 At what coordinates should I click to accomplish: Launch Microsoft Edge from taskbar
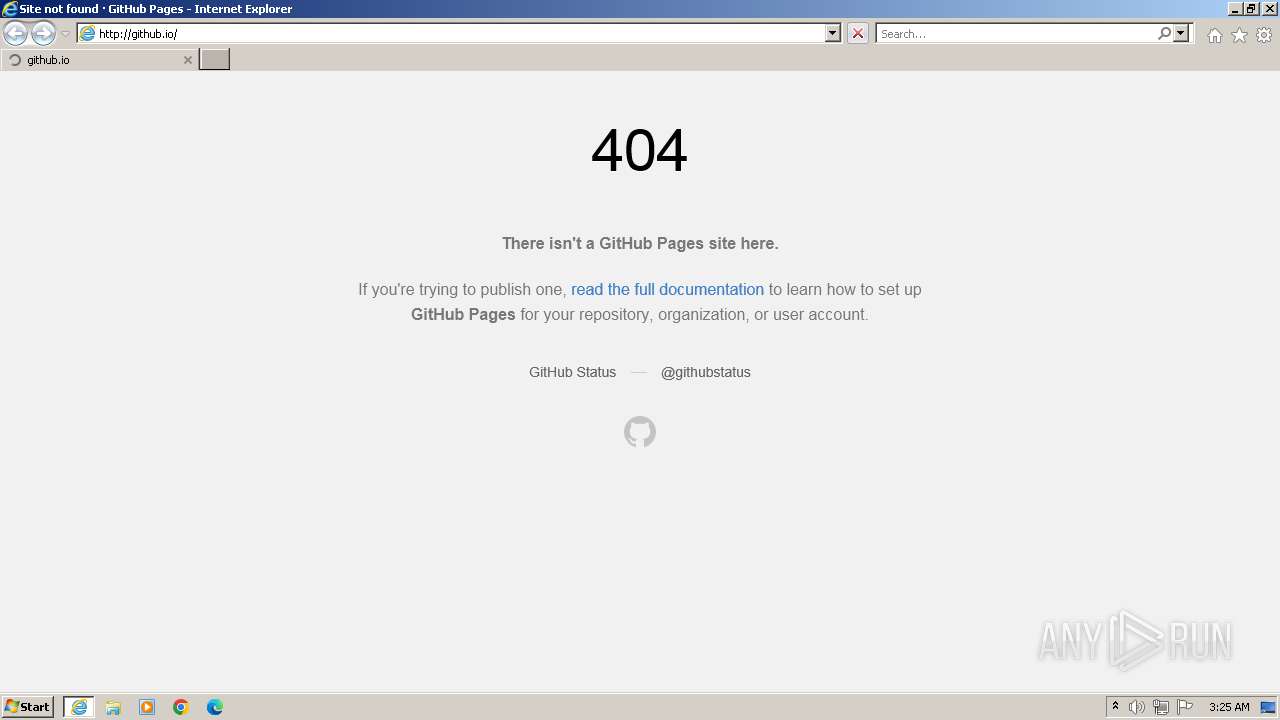coord(215,707)
